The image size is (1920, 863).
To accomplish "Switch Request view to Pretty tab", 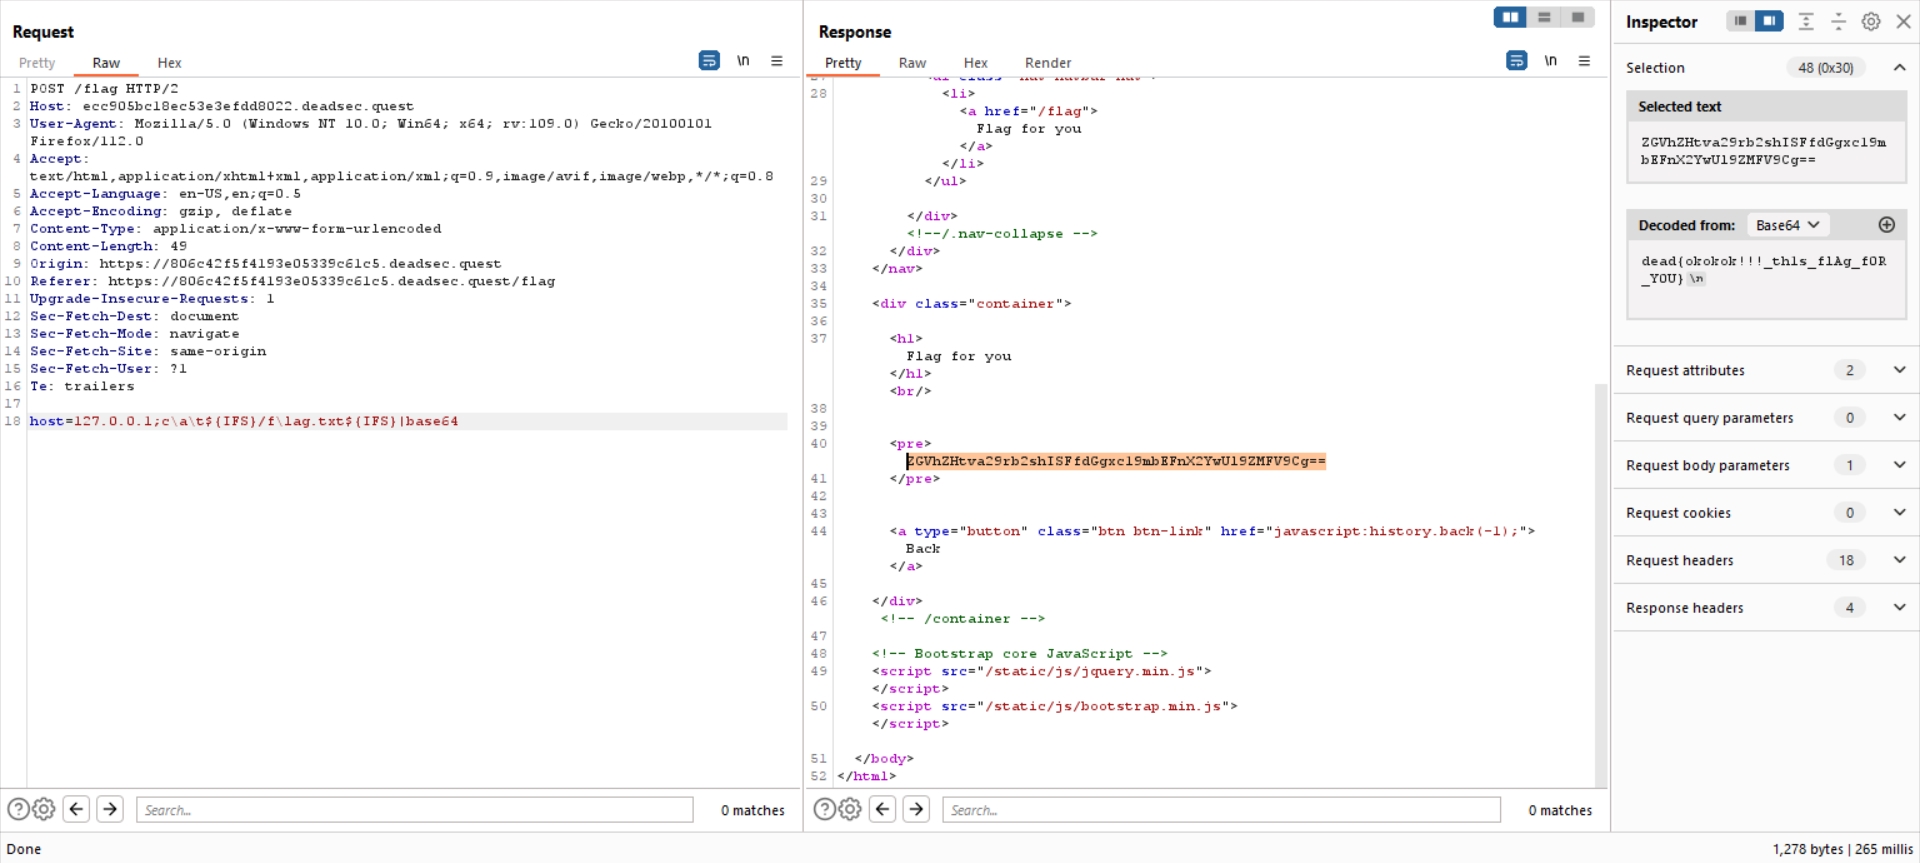I will [x=37, y=63].
